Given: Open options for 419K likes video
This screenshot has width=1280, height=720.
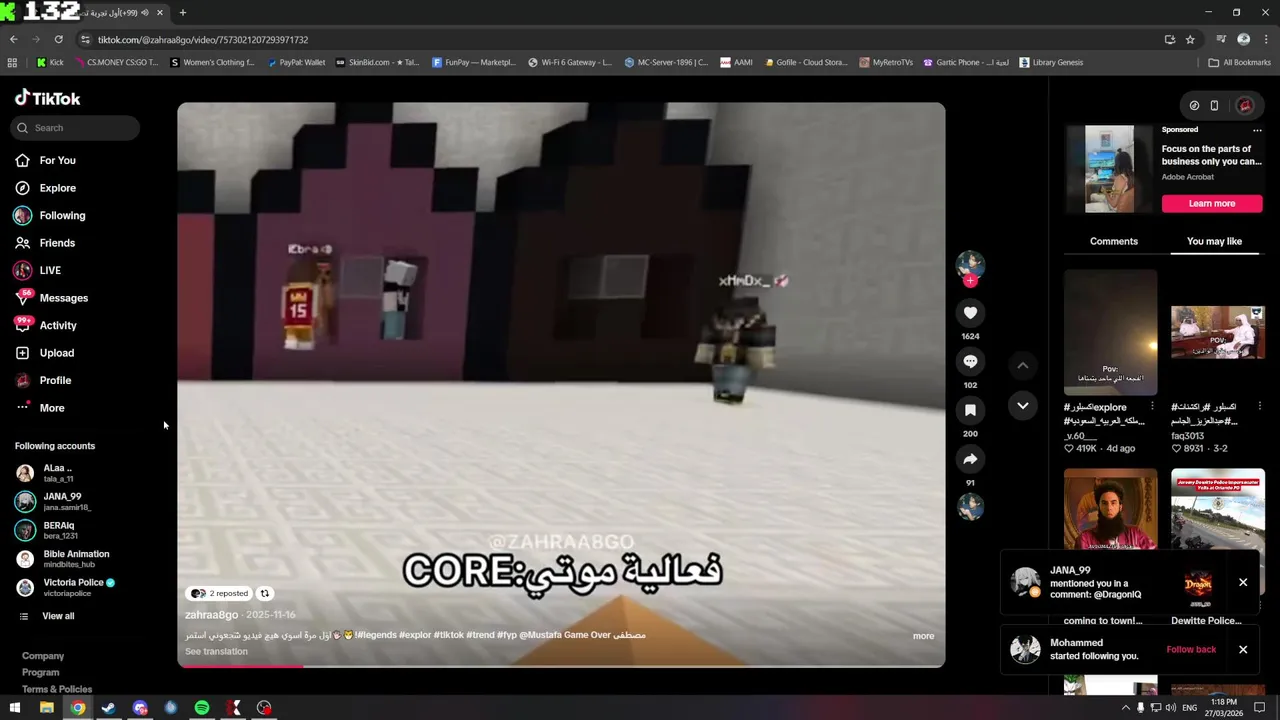Looking at the screenshot, I should pos(1152,406).
